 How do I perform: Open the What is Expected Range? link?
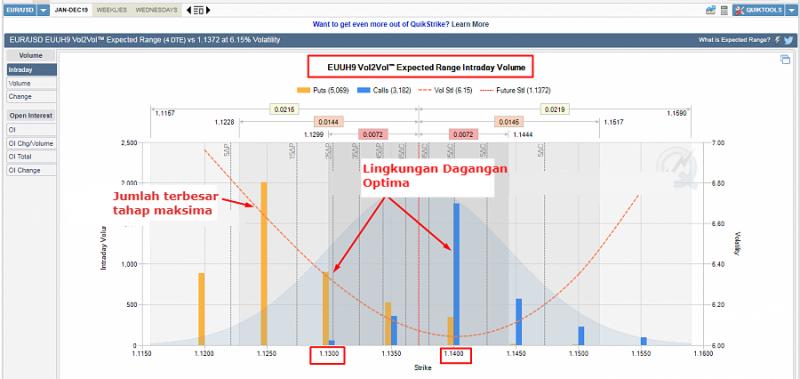pos(735,40)
